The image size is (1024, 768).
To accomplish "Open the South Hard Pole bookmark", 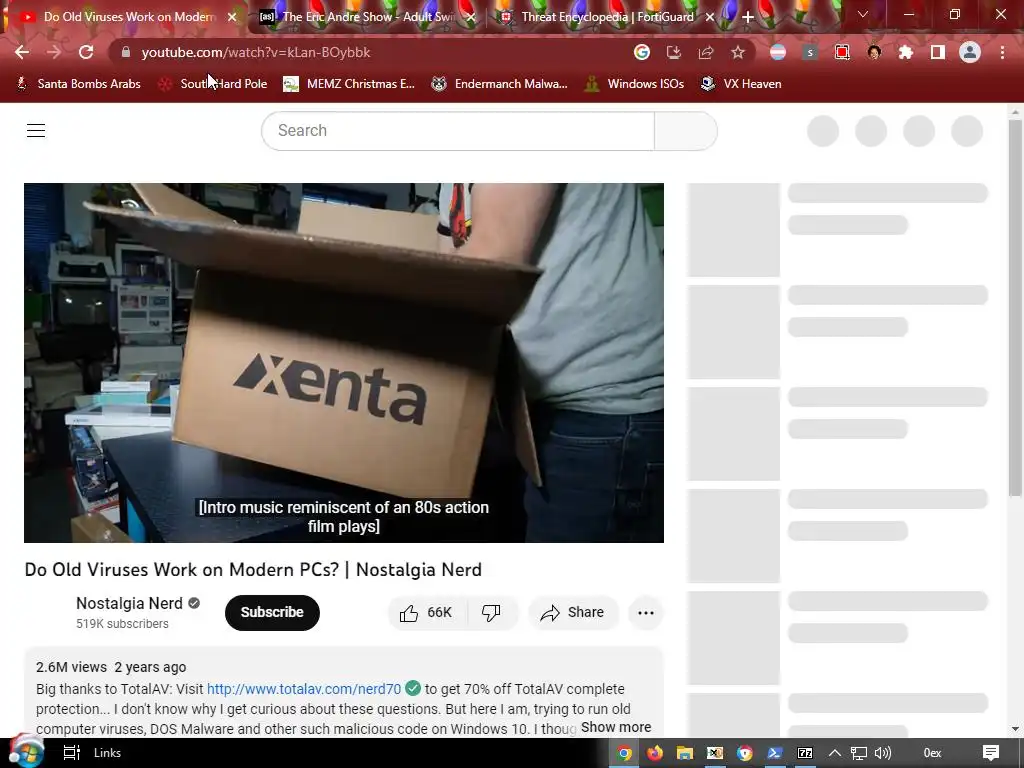I will 213,84.
